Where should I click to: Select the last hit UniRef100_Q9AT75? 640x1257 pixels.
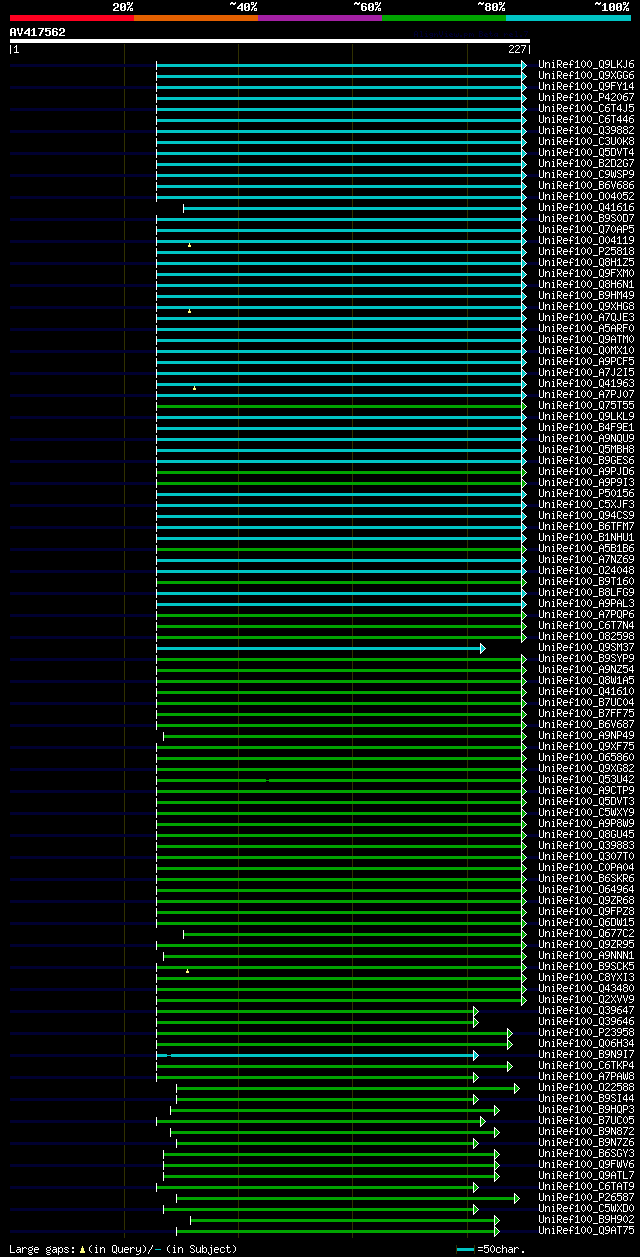click(586, 1231)
